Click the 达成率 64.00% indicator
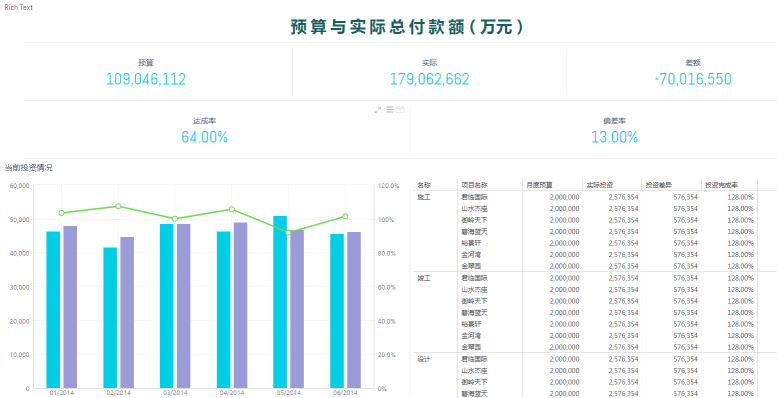The image size is (777, 398). (x=204, y=137)
